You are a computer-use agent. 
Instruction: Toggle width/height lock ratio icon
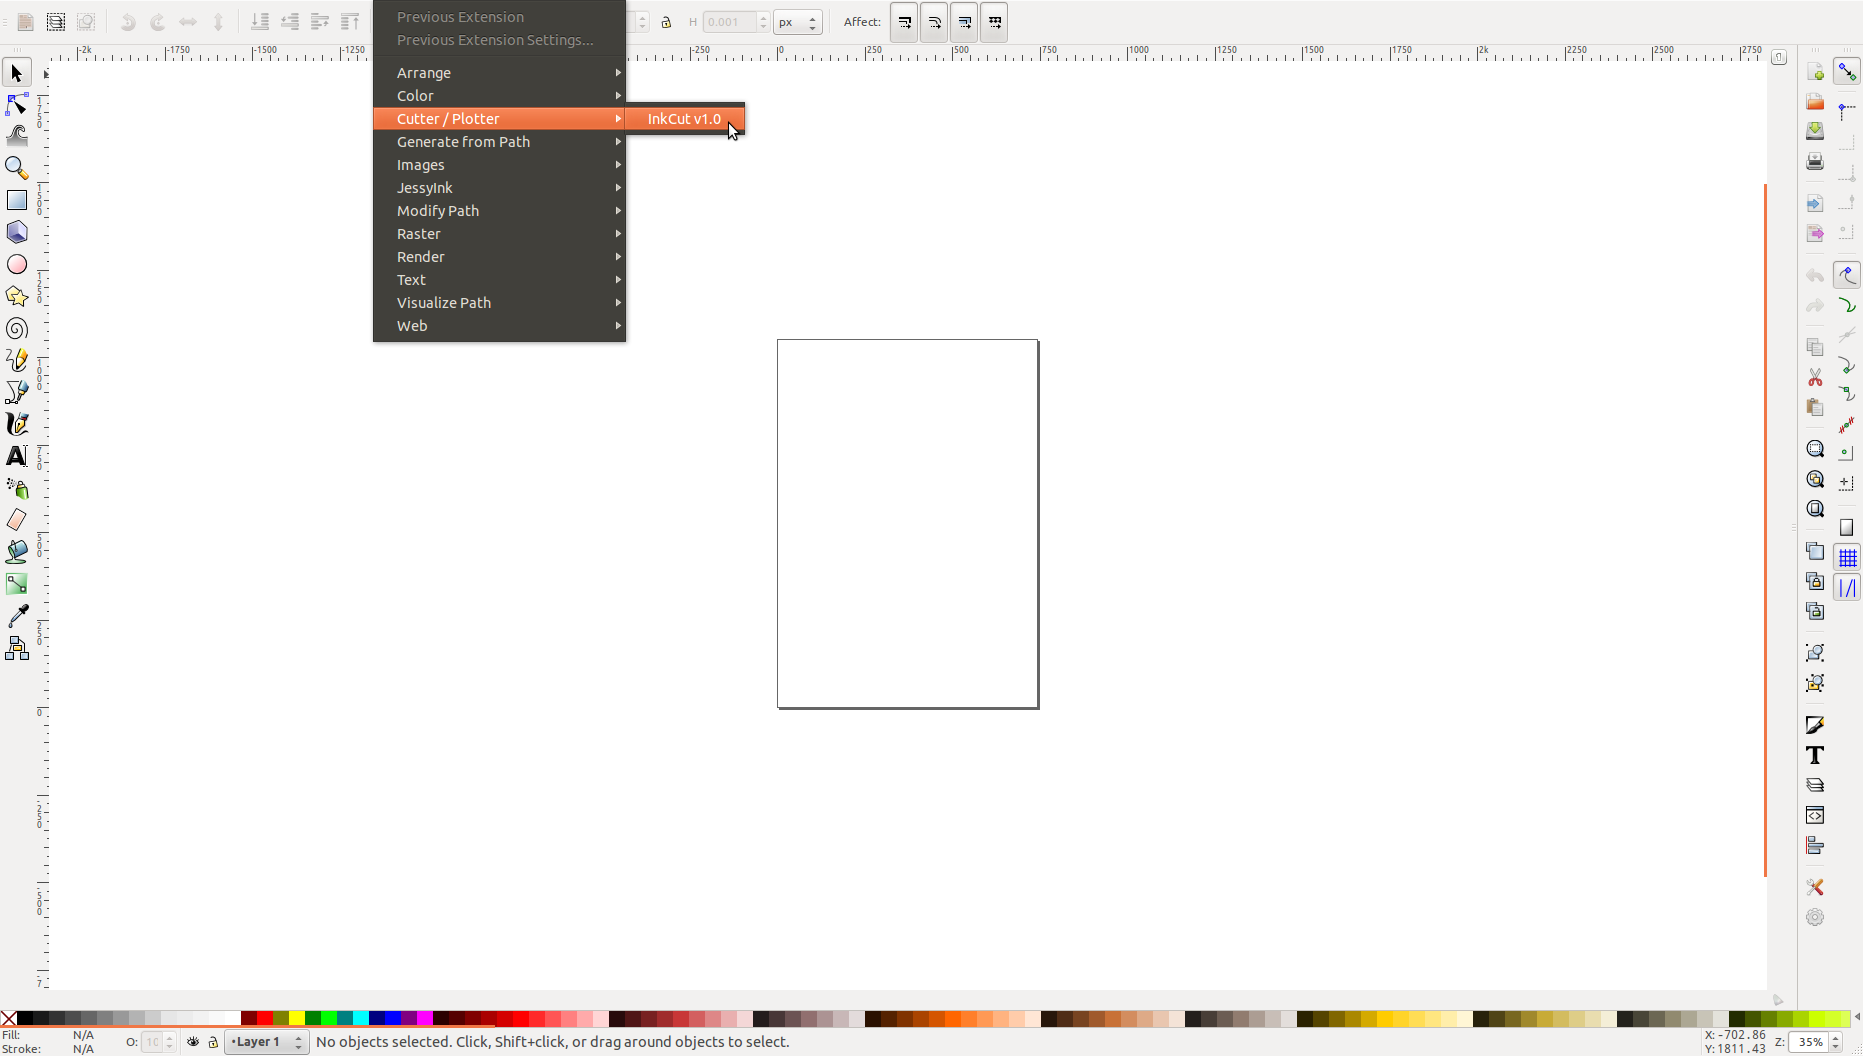(666, 22)
